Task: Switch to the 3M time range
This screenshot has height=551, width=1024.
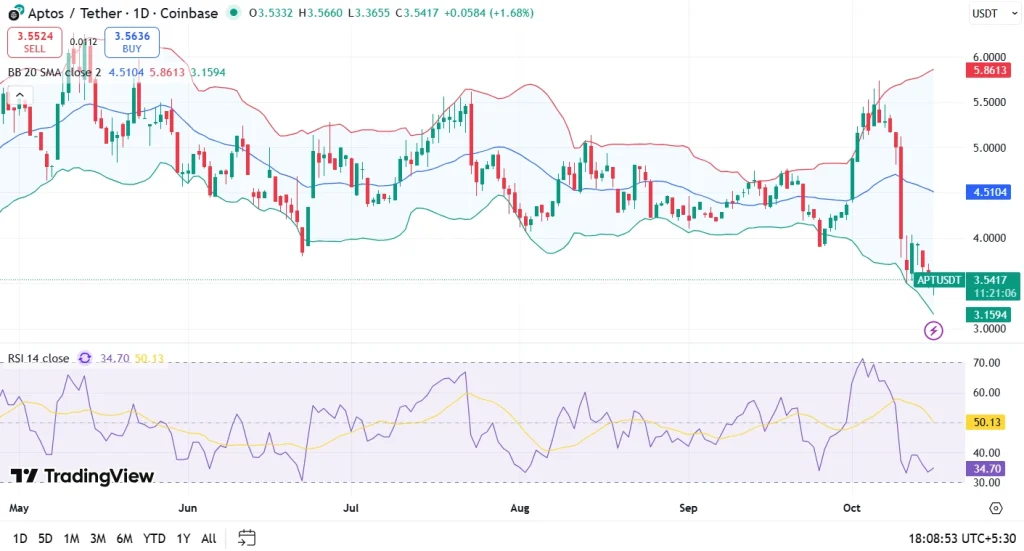Action: point(98,538)
